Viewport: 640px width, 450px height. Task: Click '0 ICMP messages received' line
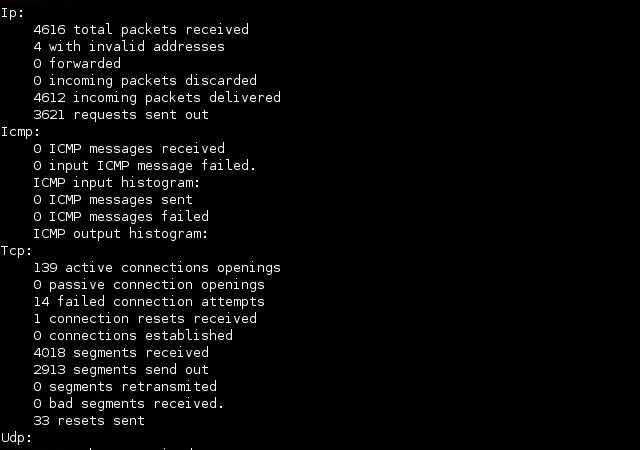pyautogui.click(x=129, y=149)
